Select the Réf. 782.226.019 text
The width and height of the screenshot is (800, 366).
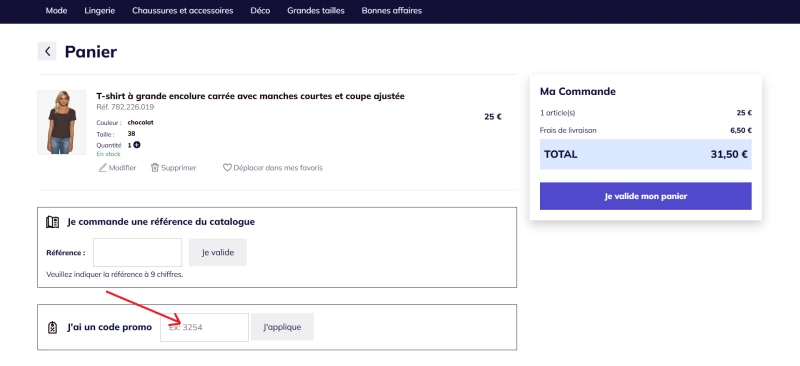click(x=125, y=107)
